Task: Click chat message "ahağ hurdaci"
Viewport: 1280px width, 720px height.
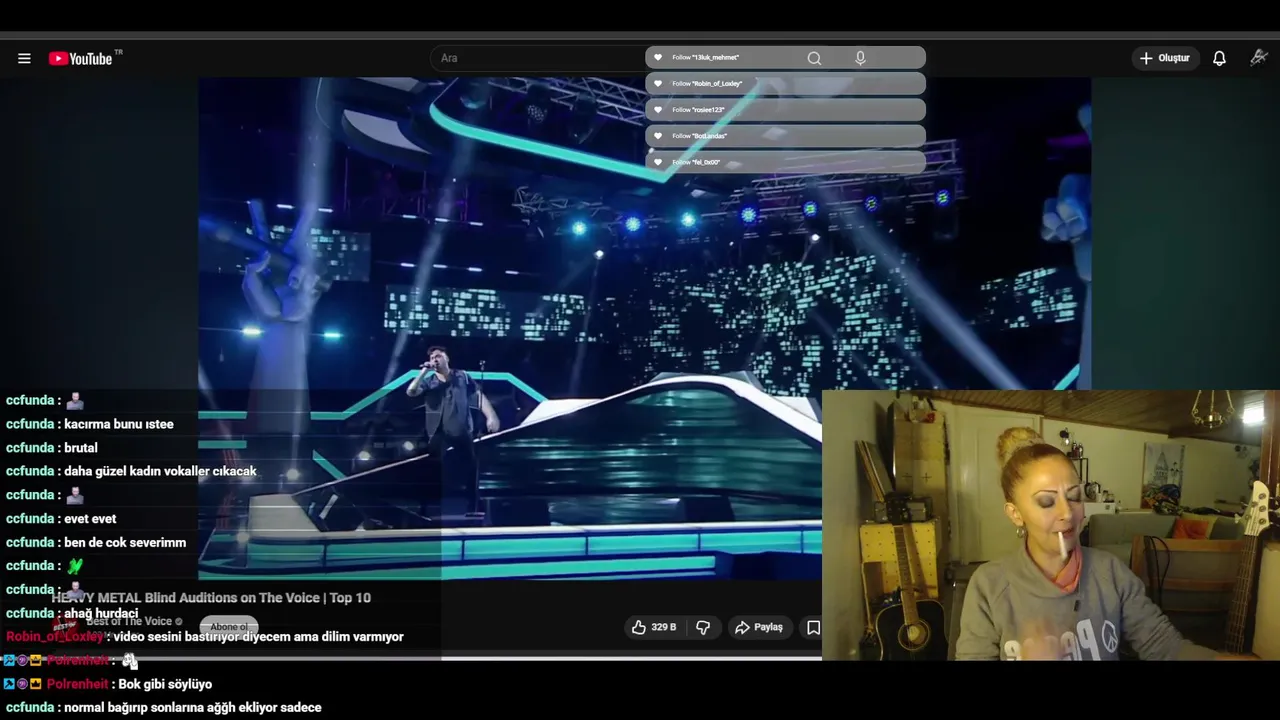Action: coord(101,613)
